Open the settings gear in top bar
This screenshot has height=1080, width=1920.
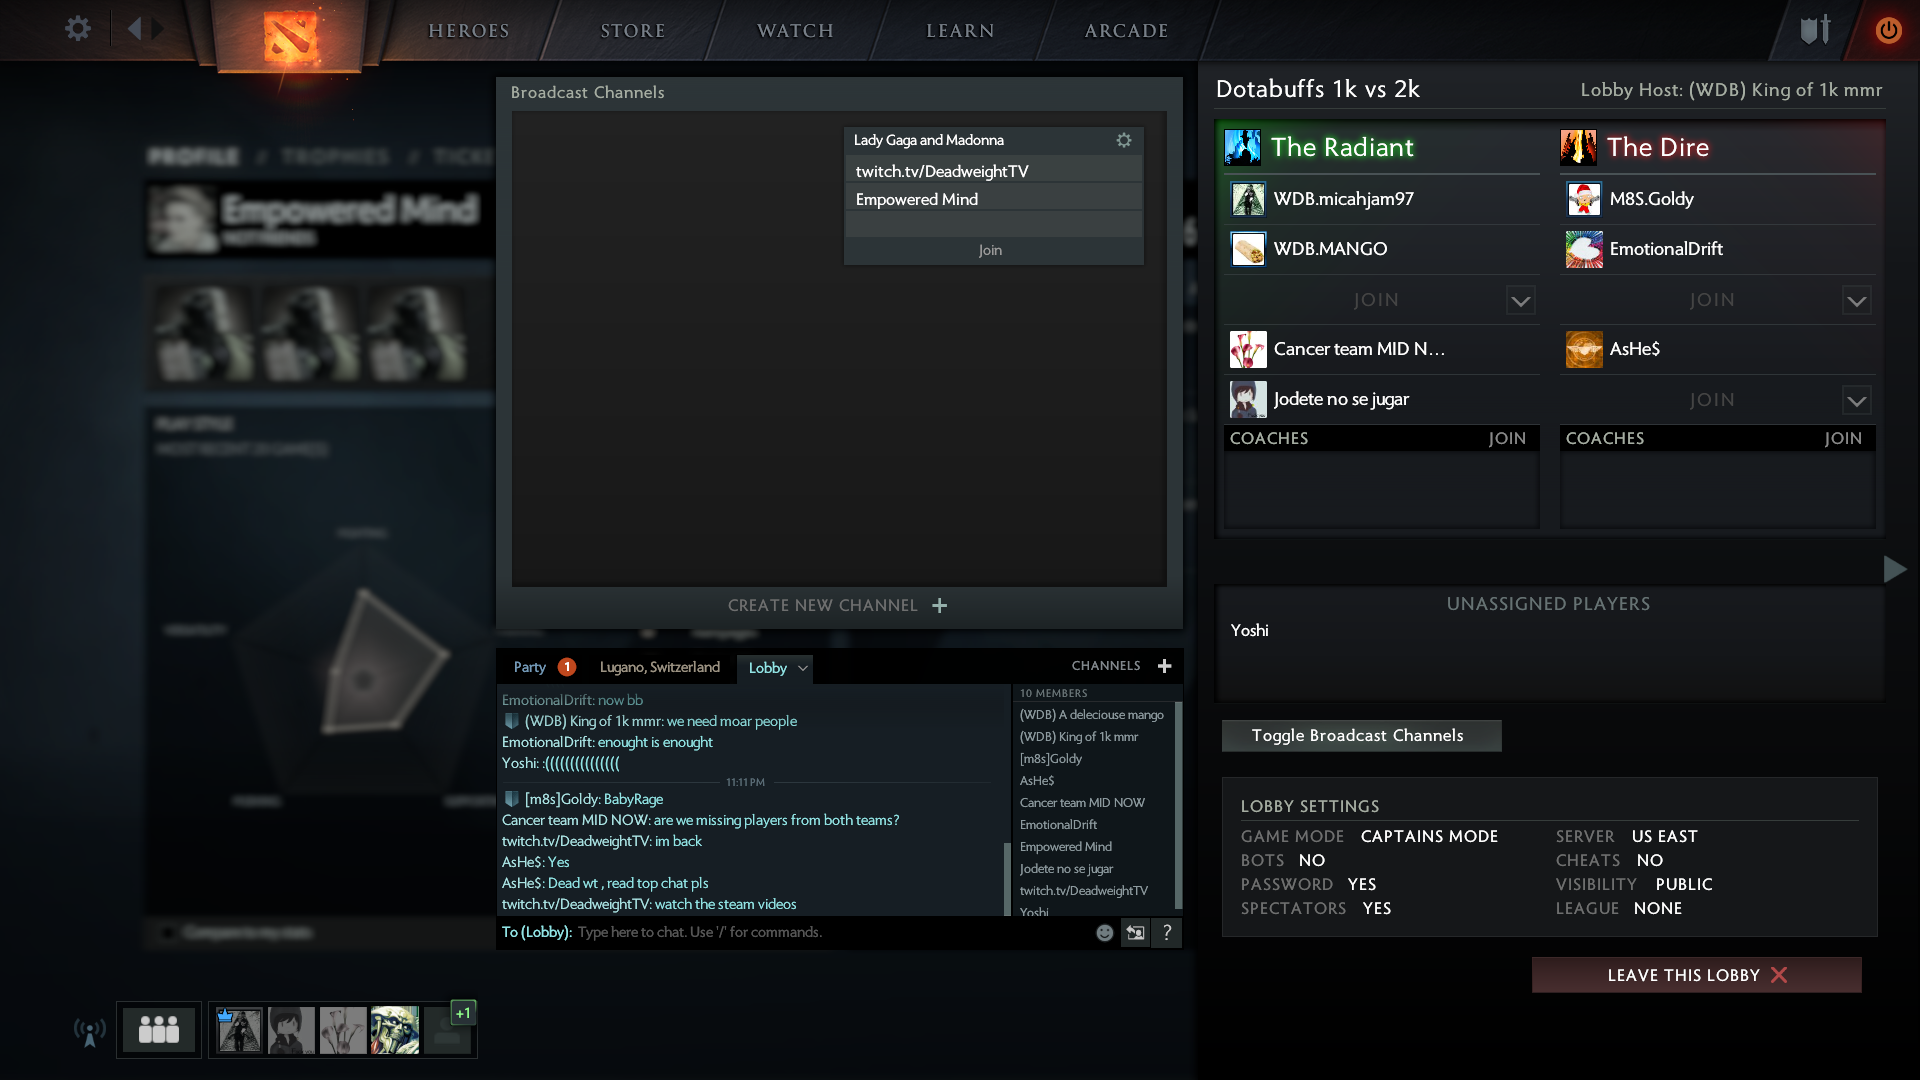[78, 29]
